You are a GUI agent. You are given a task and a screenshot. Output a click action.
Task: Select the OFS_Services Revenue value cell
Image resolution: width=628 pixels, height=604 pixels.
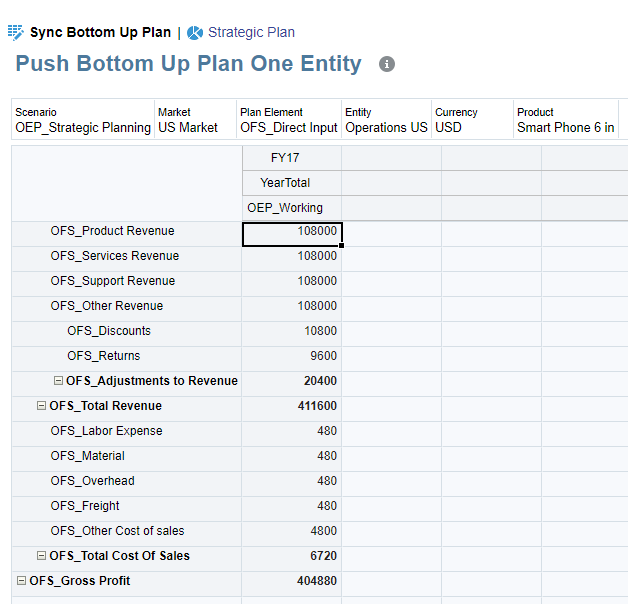[292, 259]
